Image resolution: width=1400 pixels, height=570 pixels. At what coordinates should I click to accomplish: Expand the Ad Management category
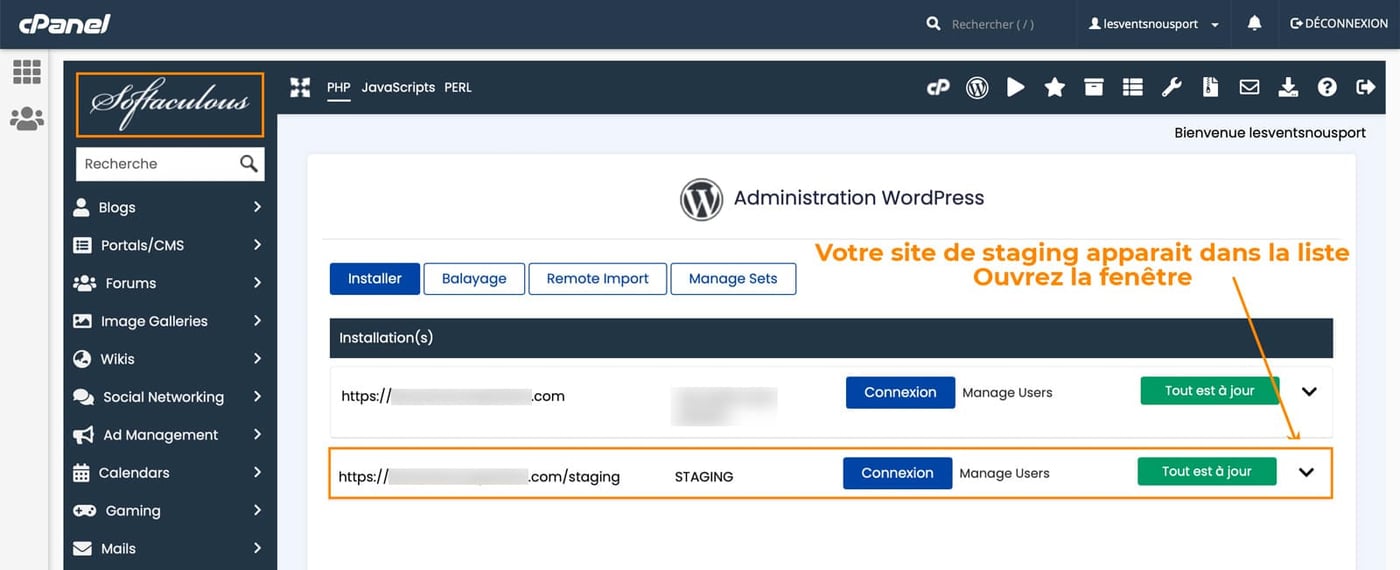(170, 435)
